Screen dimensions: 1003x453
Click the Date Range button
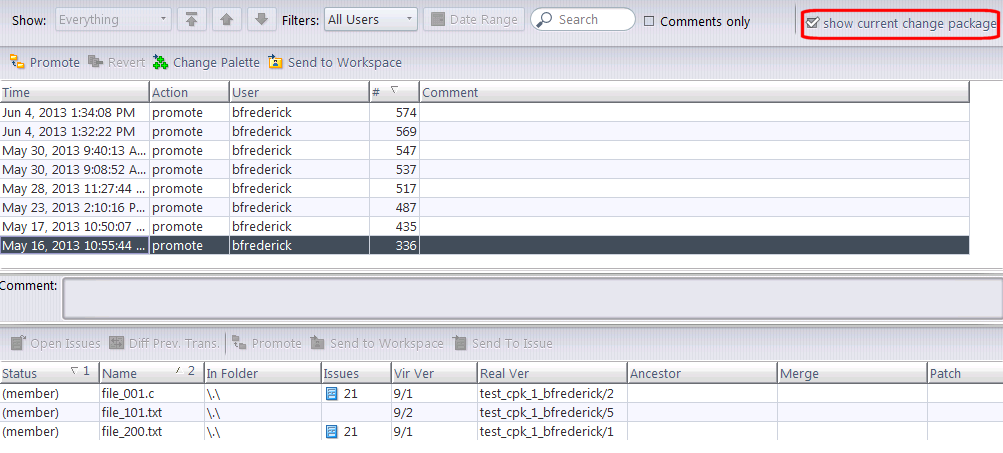tap(474, 19)
